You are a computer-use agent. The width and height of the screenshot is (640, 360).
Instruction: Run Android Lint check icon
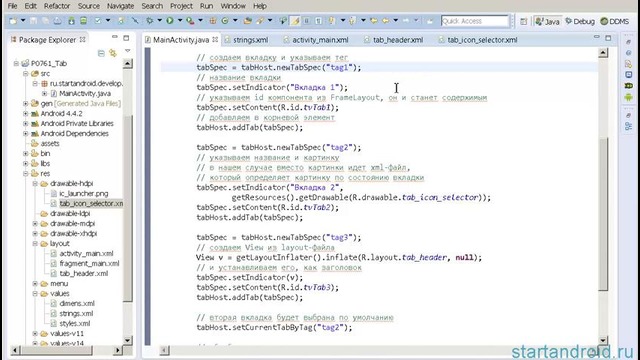pos(98,21)
